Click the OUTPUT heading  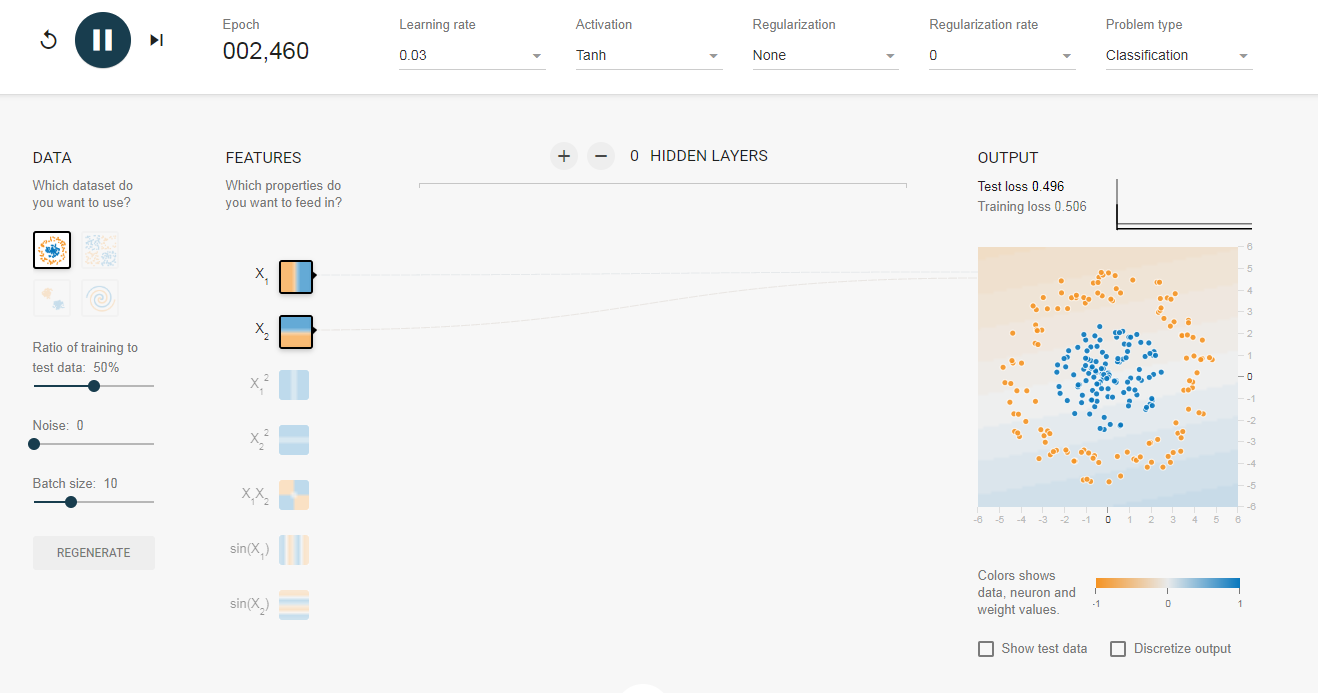tap(1008, 158)
